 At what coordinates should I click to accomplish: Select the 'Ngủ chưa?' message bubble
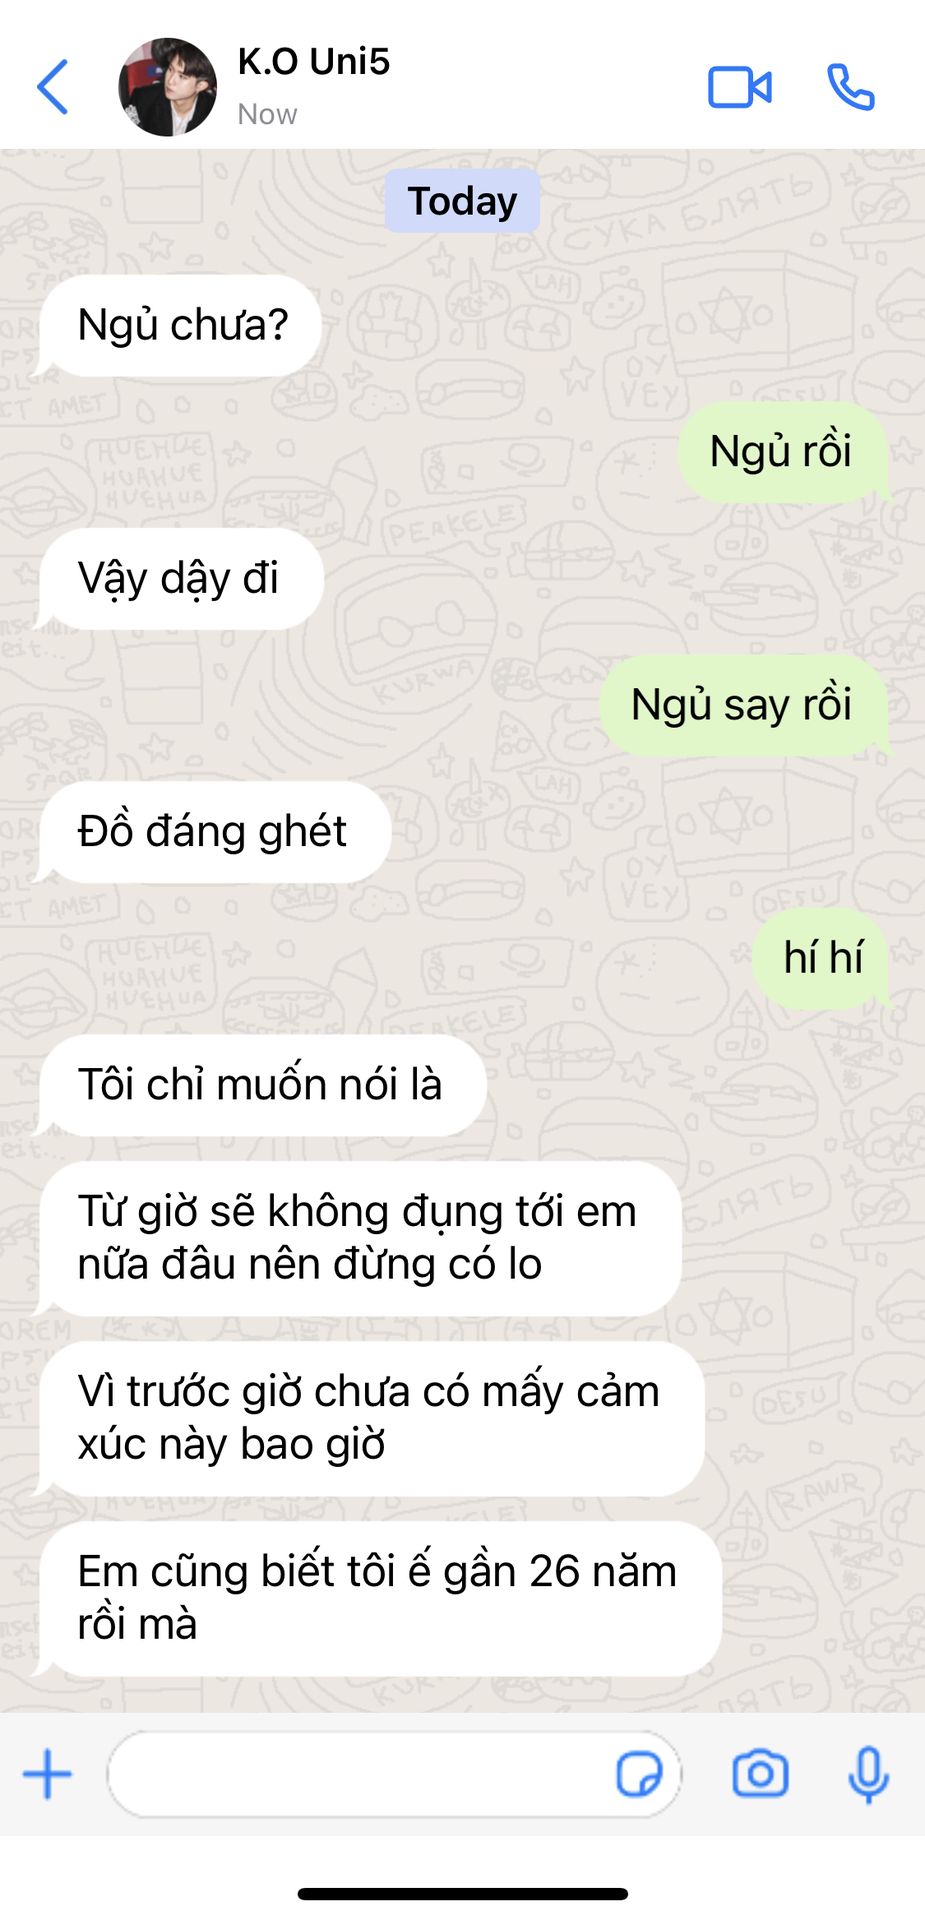coord(180,326)
